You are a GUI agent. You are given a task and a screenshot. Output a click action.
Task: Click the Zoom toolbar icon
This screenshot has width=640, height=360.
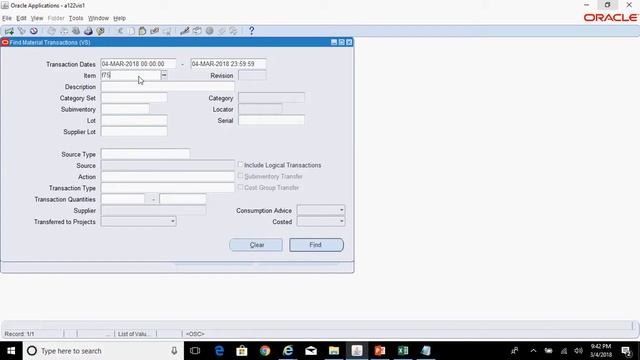197,31
